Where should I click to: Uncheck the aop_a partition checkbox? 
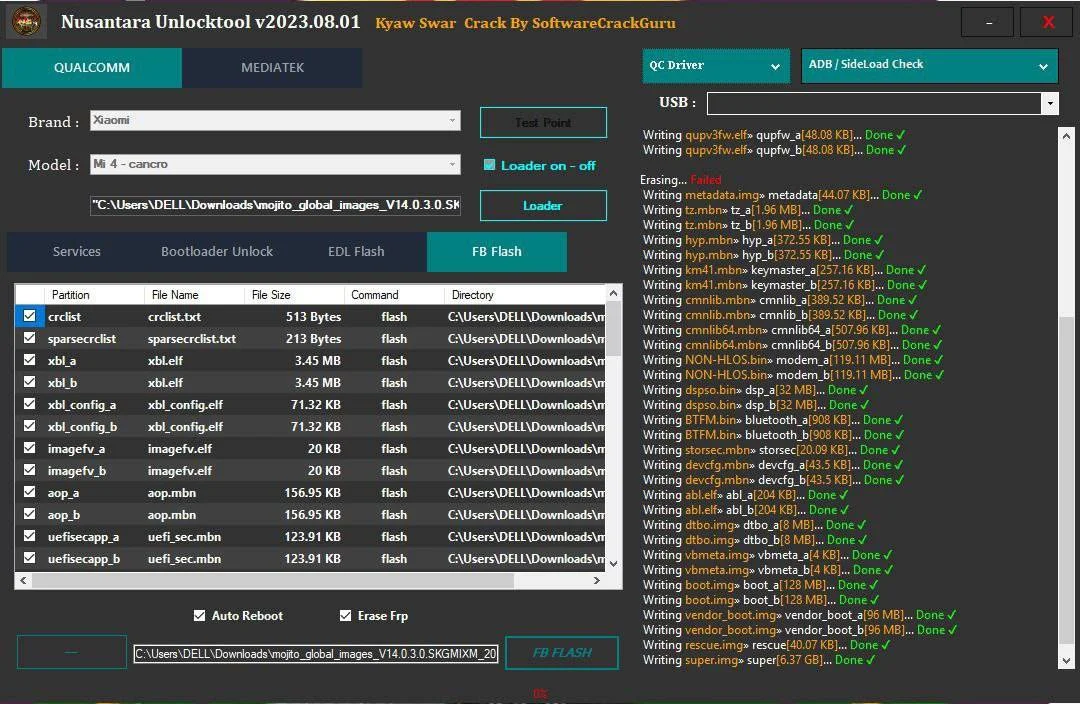(x=29, y=492)
